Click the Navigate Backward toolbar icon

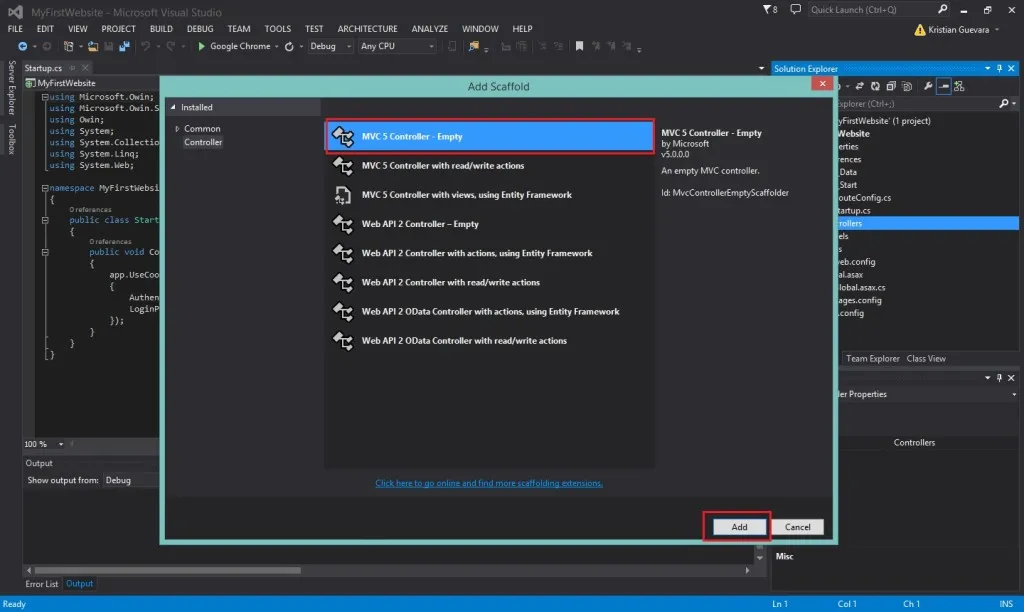click(22, 46)
